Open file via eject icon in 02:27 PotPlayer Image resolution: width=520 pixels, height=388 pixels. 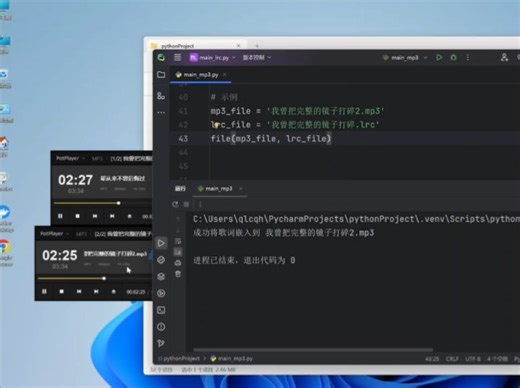129,216
